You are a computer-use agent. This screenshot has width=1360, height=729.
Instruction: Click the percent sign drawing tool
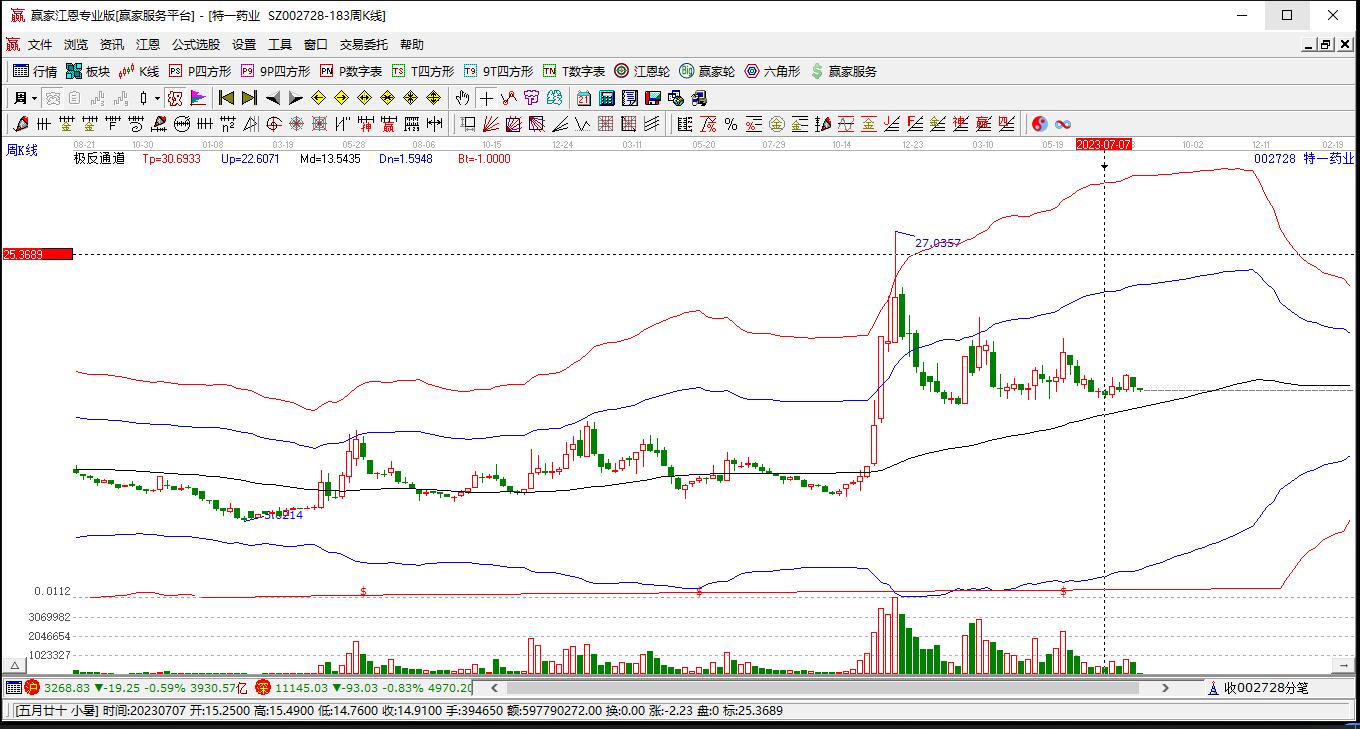pos(731,124)
